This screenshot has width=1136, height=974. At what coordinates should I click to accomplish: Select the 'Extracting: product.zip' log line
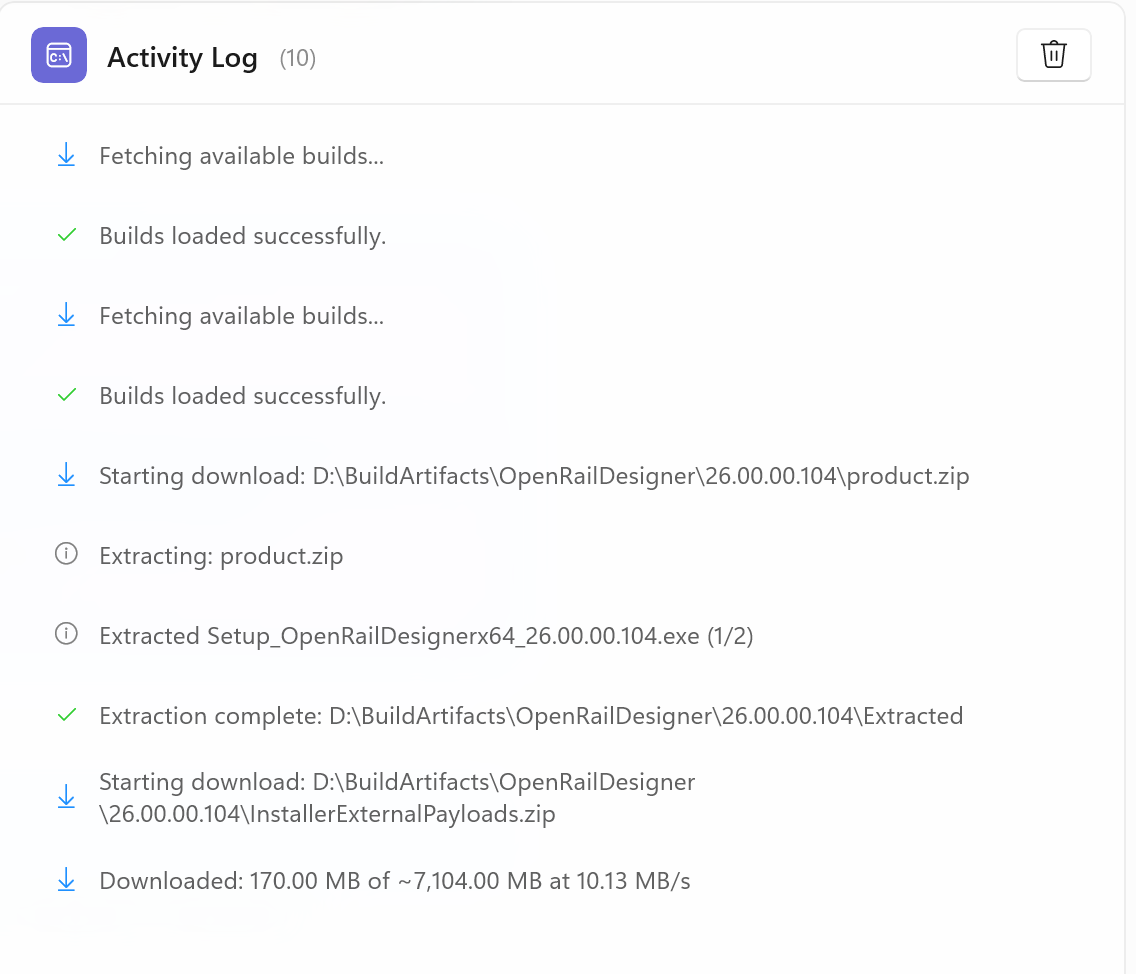221,555
